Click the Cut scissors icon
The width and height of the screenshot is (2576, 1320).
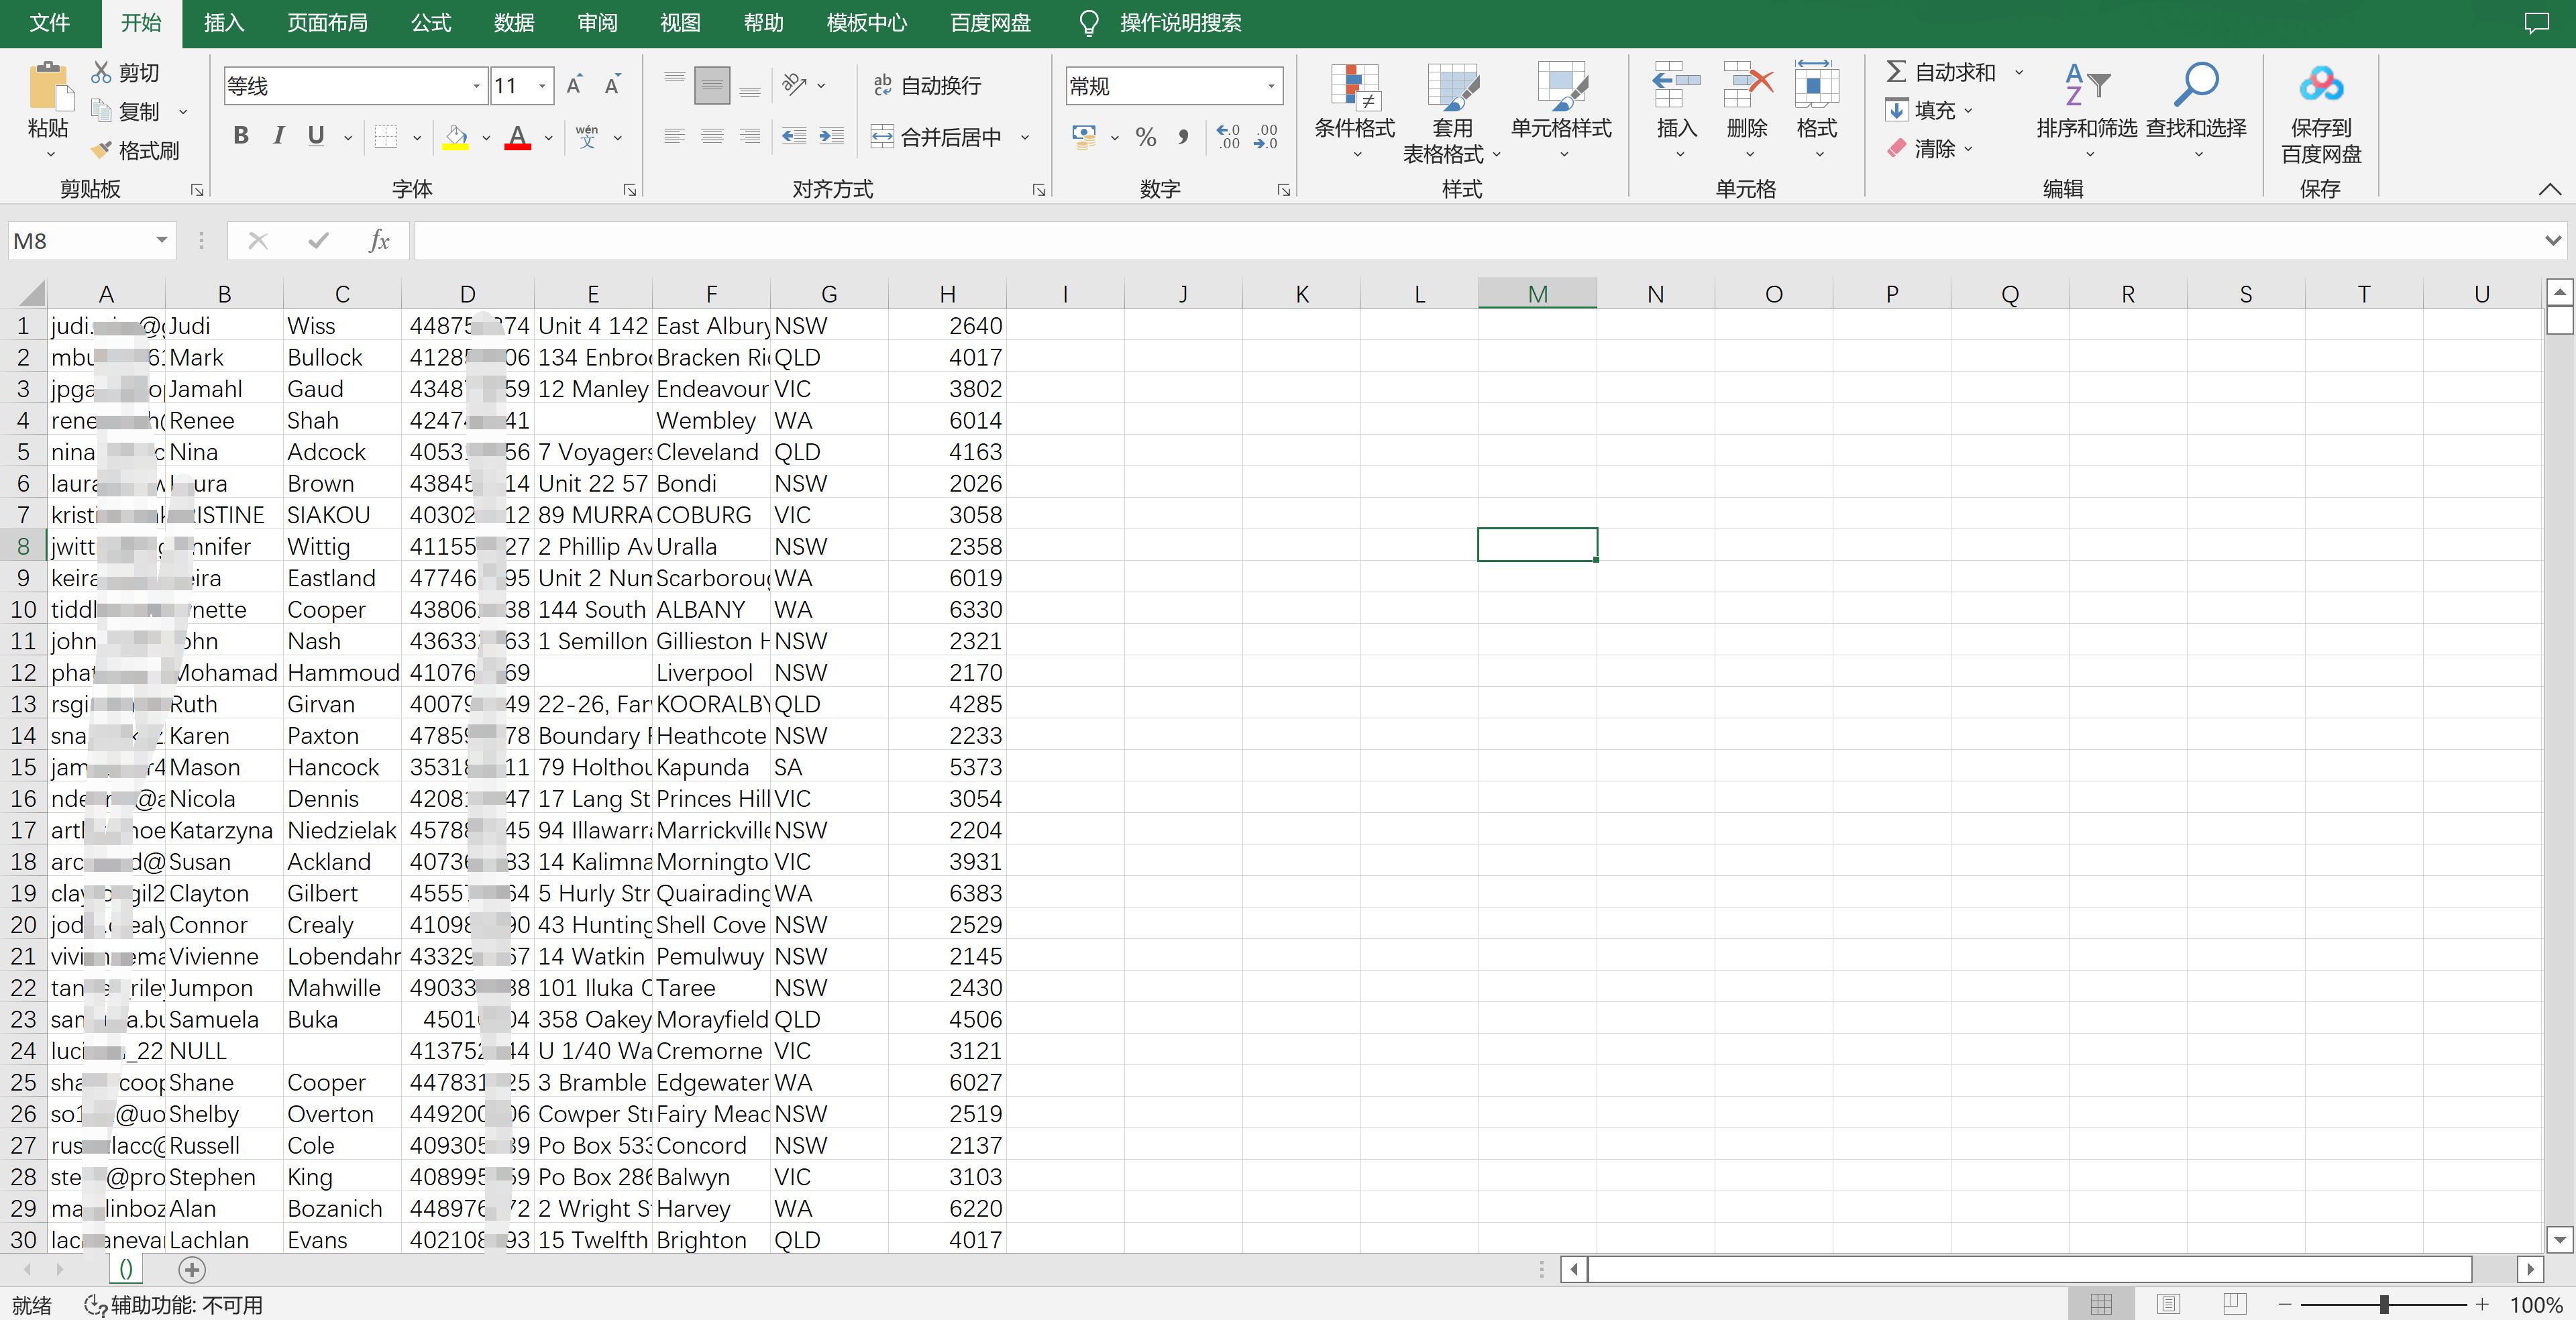101,72
